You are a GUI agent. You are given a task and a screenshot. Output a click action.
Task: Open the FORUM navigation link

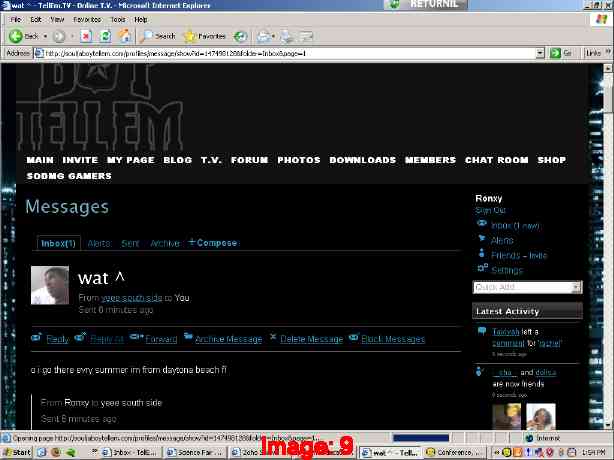click(x=249, y=160)
